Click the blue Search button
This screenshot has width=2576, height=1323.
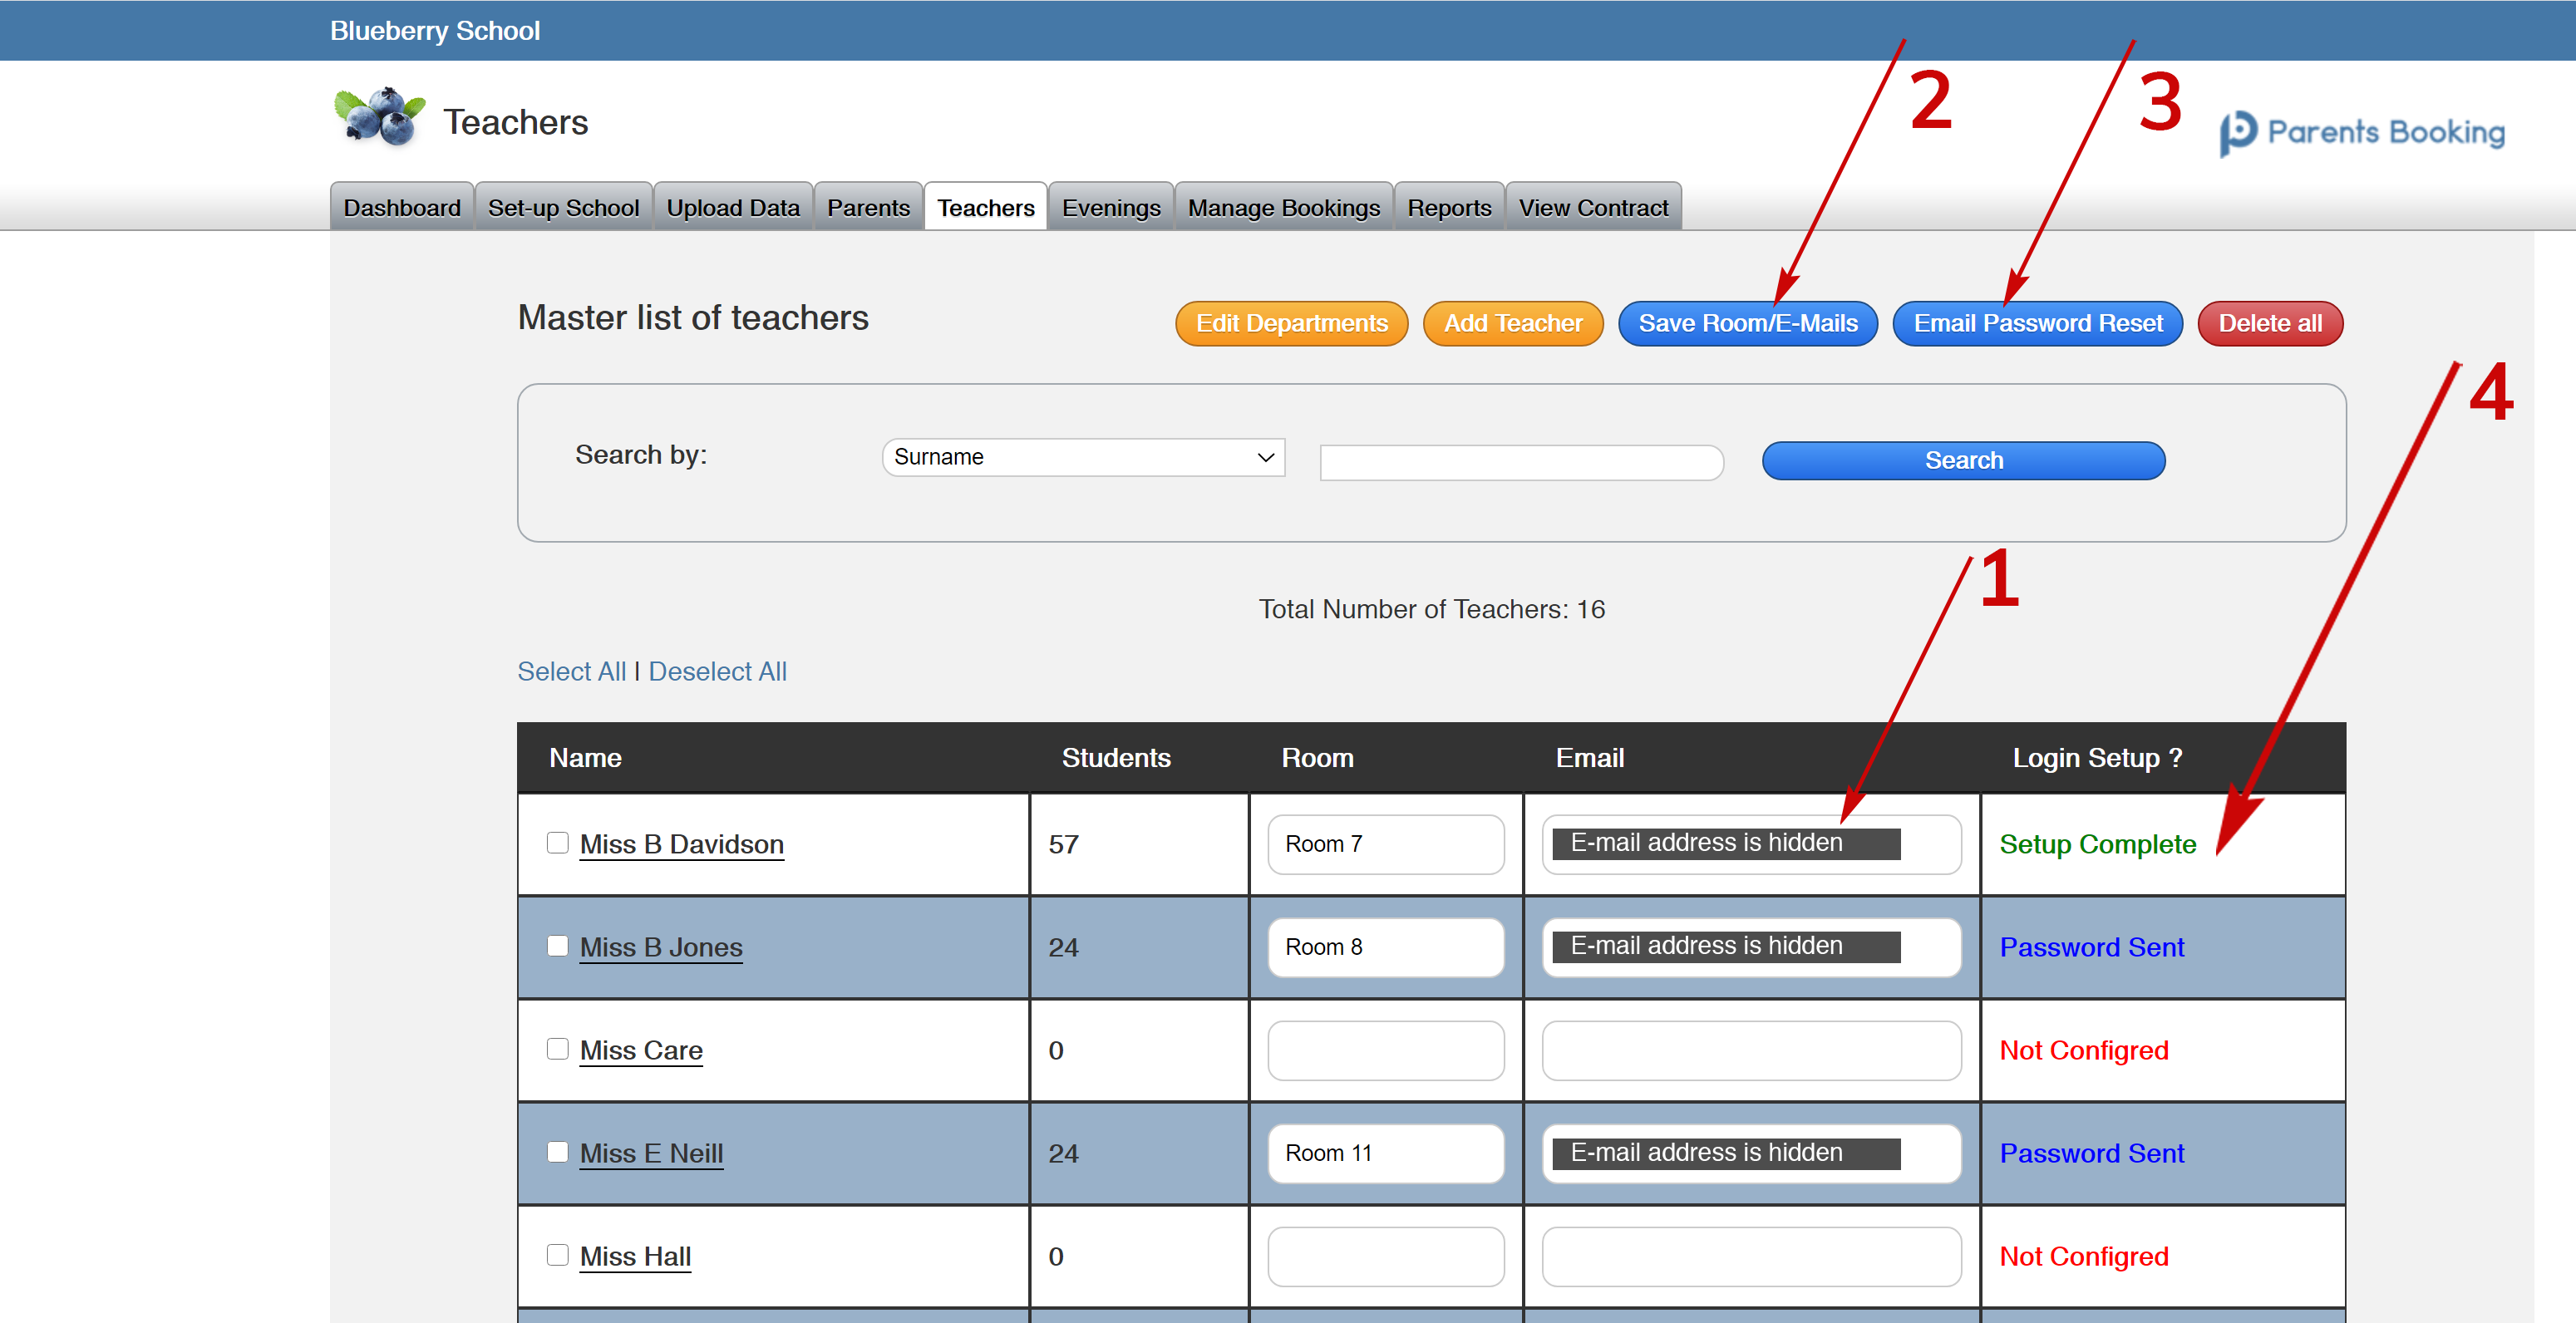click(1962, 457)
